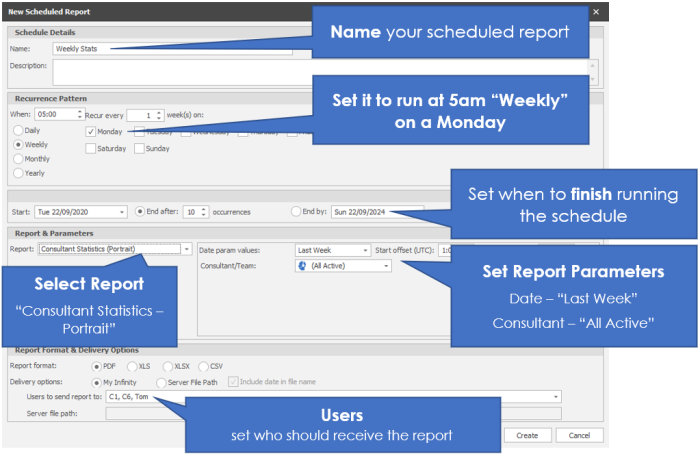Screen dimensions: 700x456
Task: Open the Date param values dropdown
Action: [366, 249]
